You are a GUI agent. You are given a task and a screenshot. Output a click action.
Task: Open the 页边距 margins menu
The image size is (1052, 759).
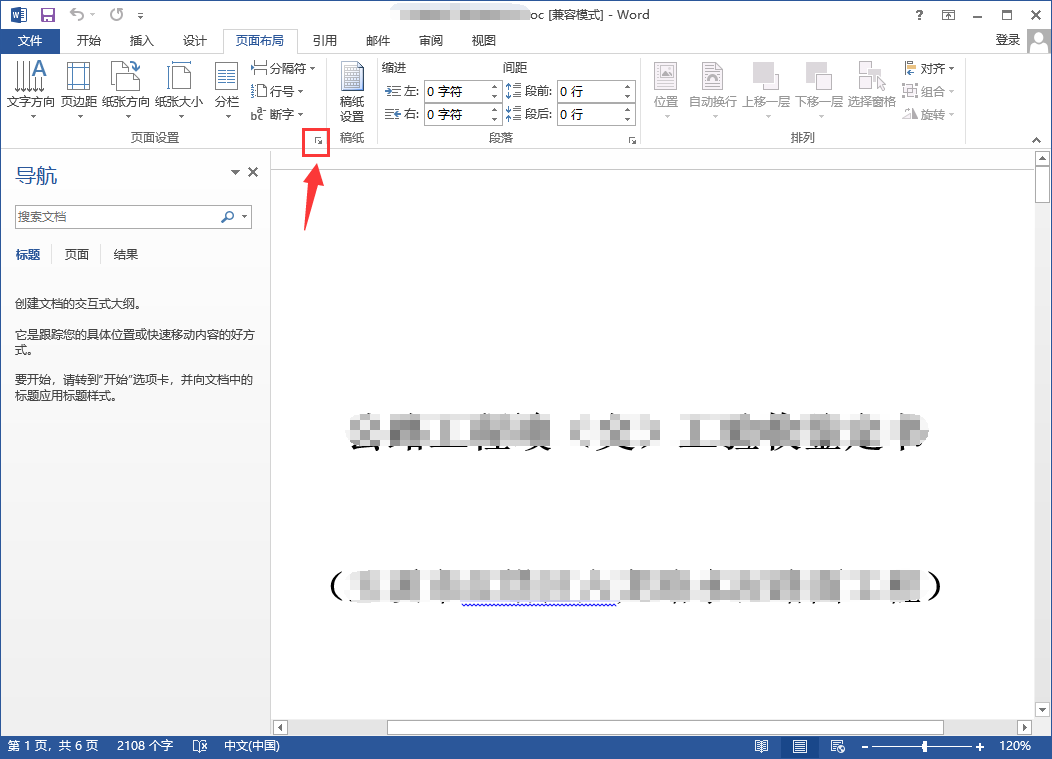click(78, 89)
